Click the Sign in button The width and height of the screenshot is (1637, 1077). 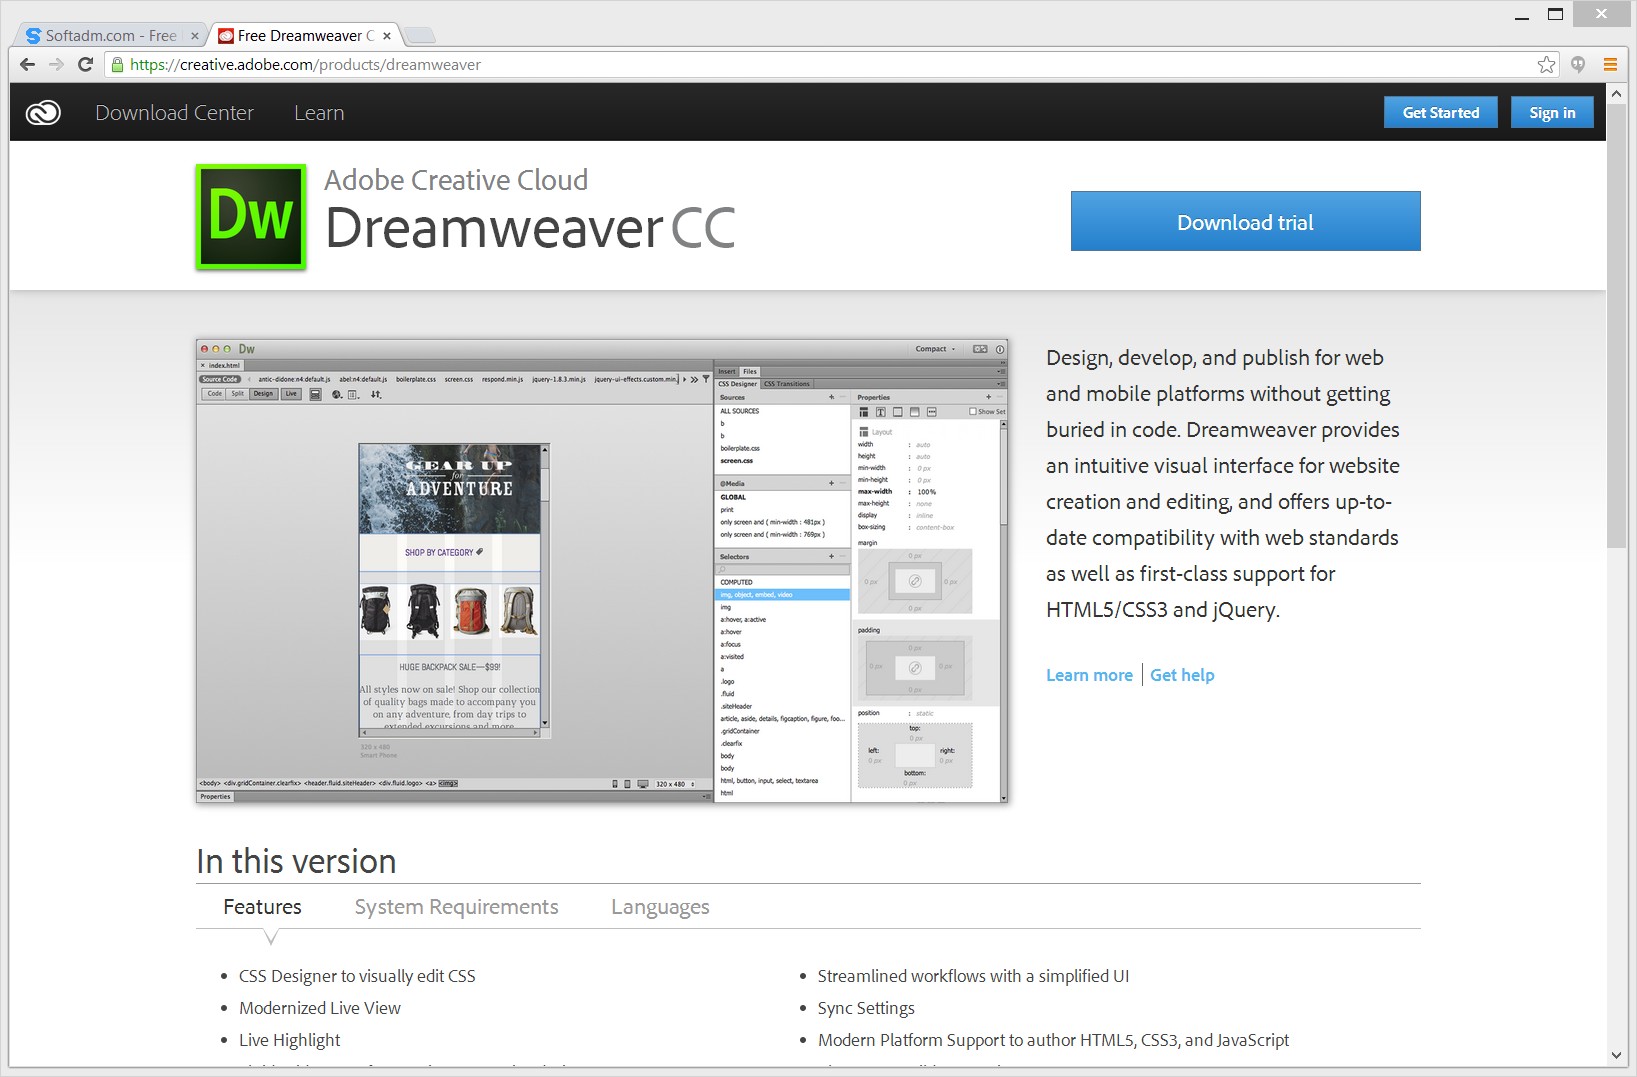point(1552,112)
